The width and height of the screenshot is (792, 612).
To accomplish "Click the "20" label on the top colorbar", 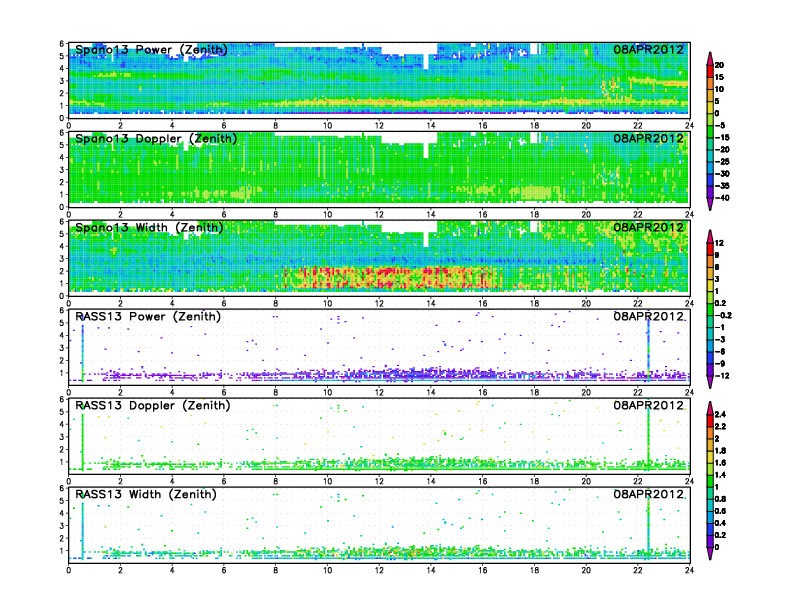I will coord(719,65).
